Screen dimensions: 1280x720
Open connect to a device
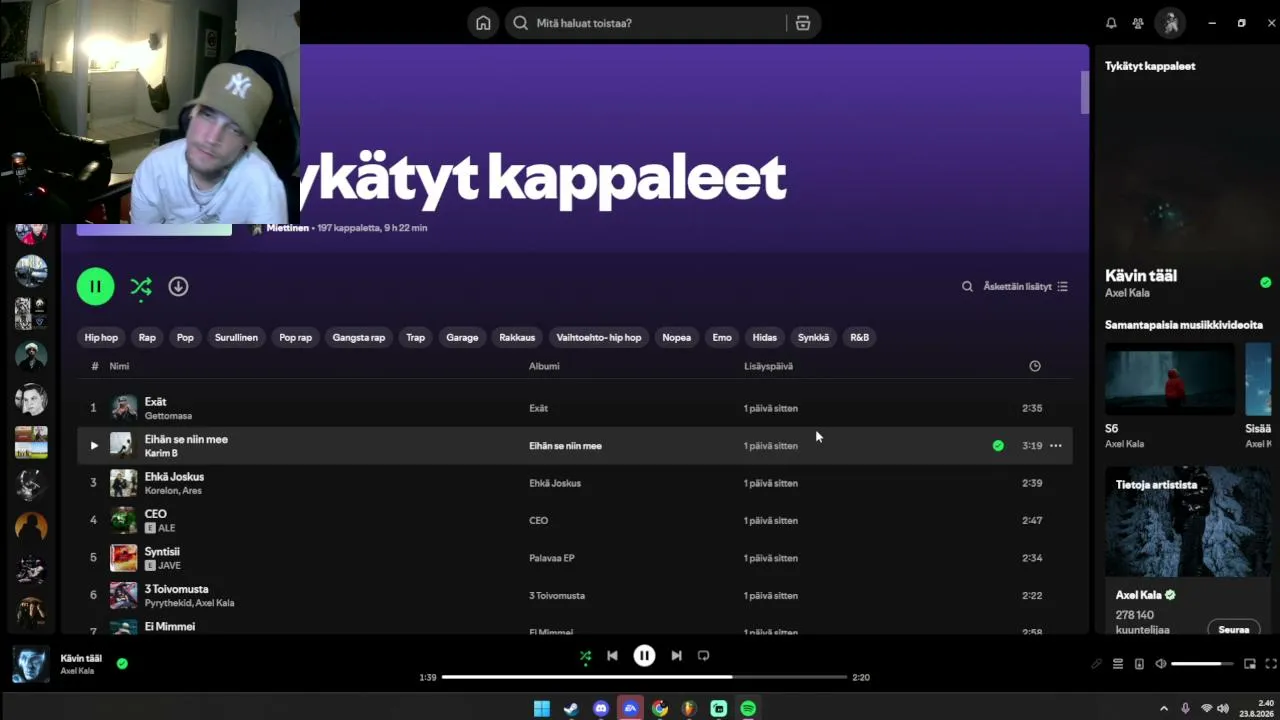click(1139, 664)
